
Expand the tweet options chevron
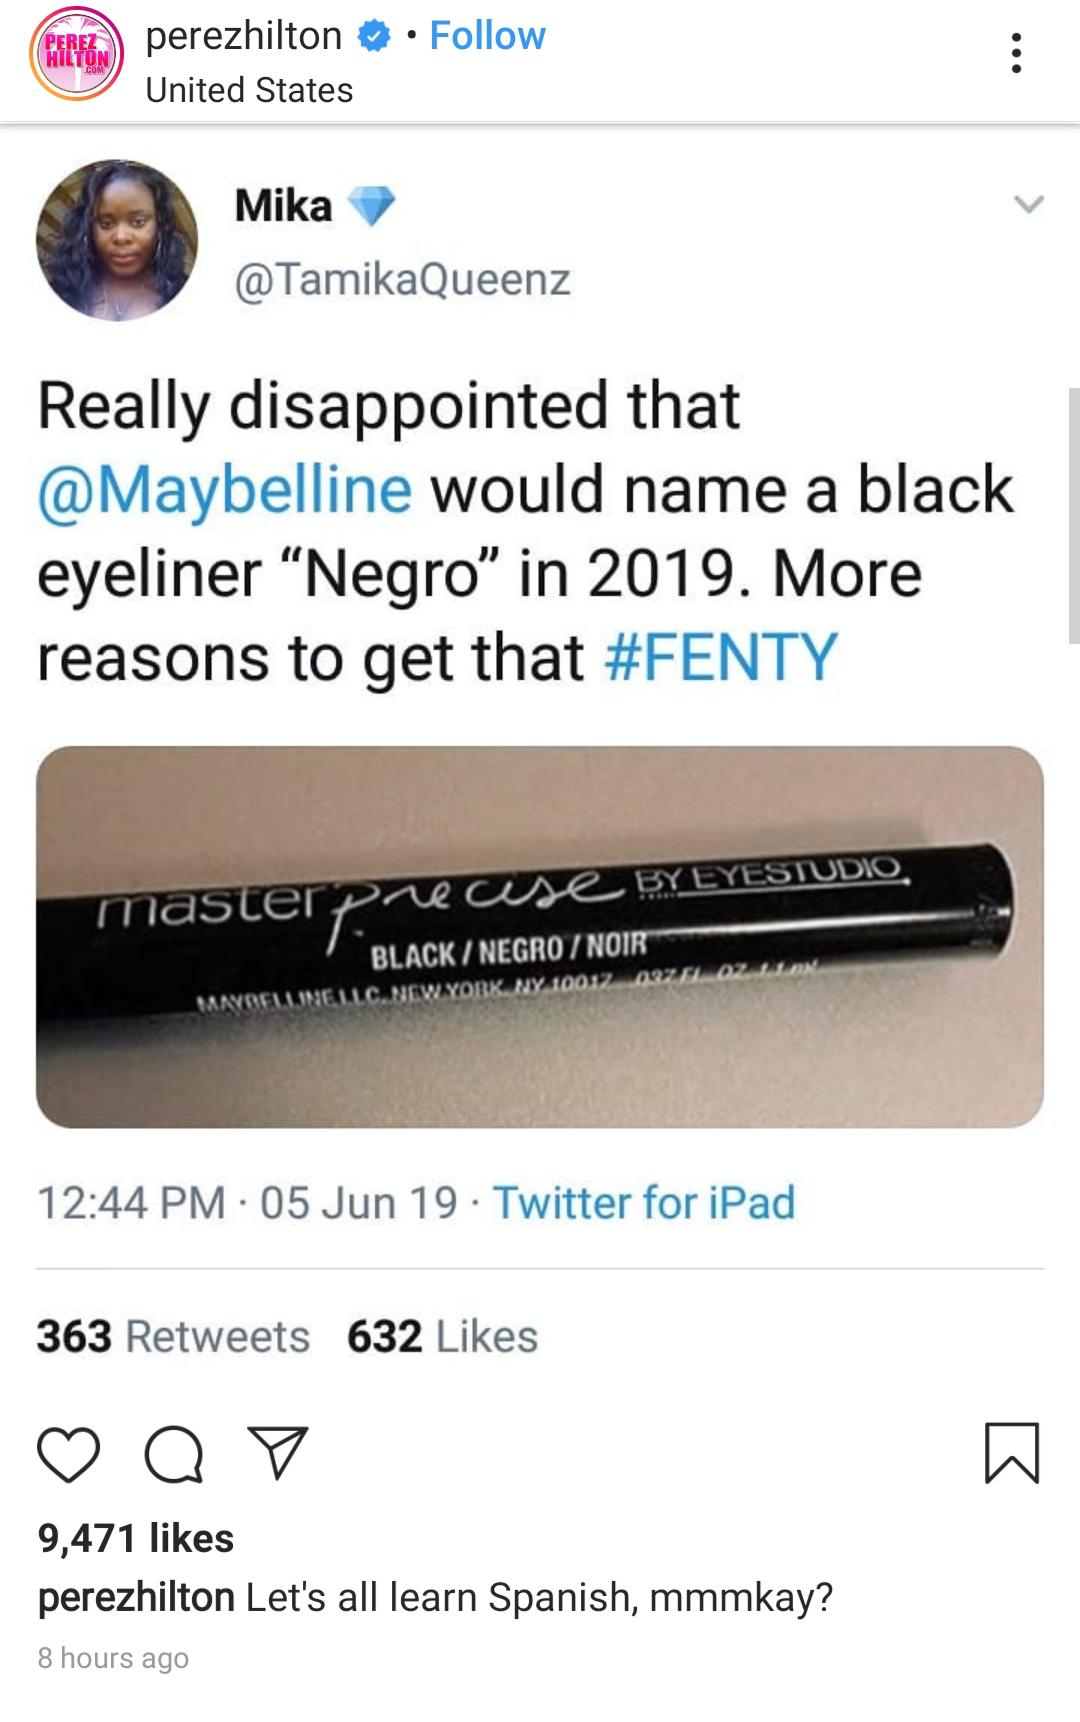click(1028, 205)
